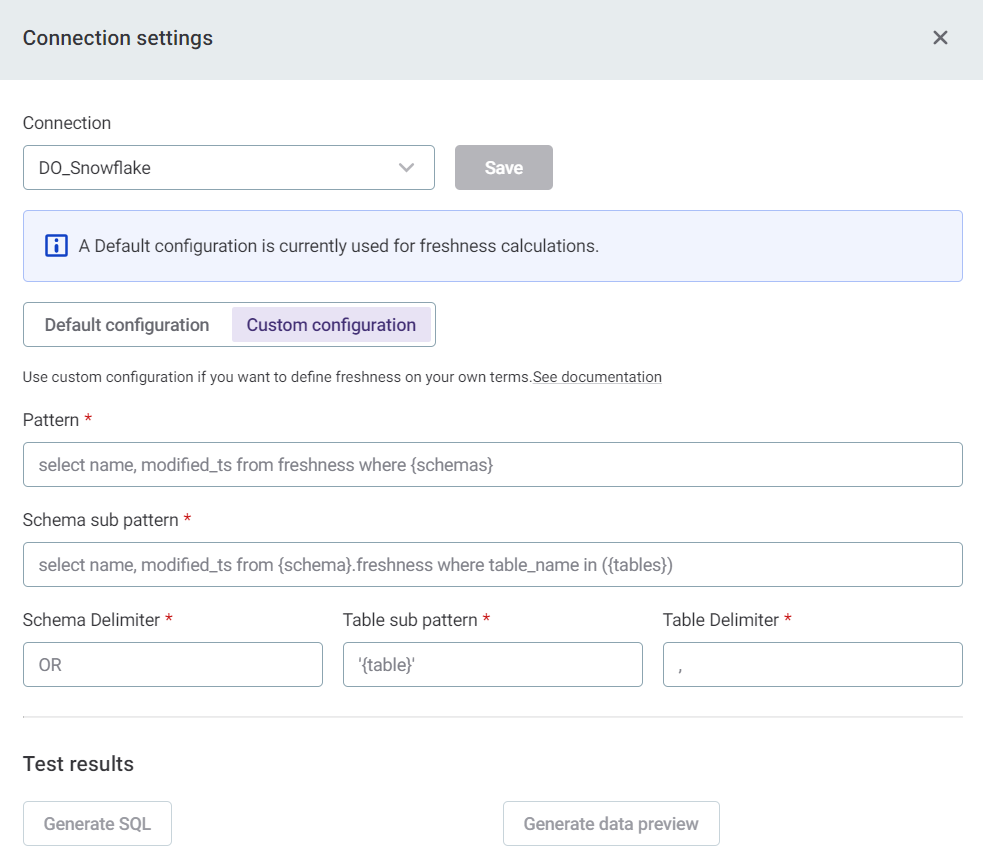Open the DO_Snowflake connection selector
The width and height of the screenshot is (983, 865).
pyautogui.click(x=215, y=168)
